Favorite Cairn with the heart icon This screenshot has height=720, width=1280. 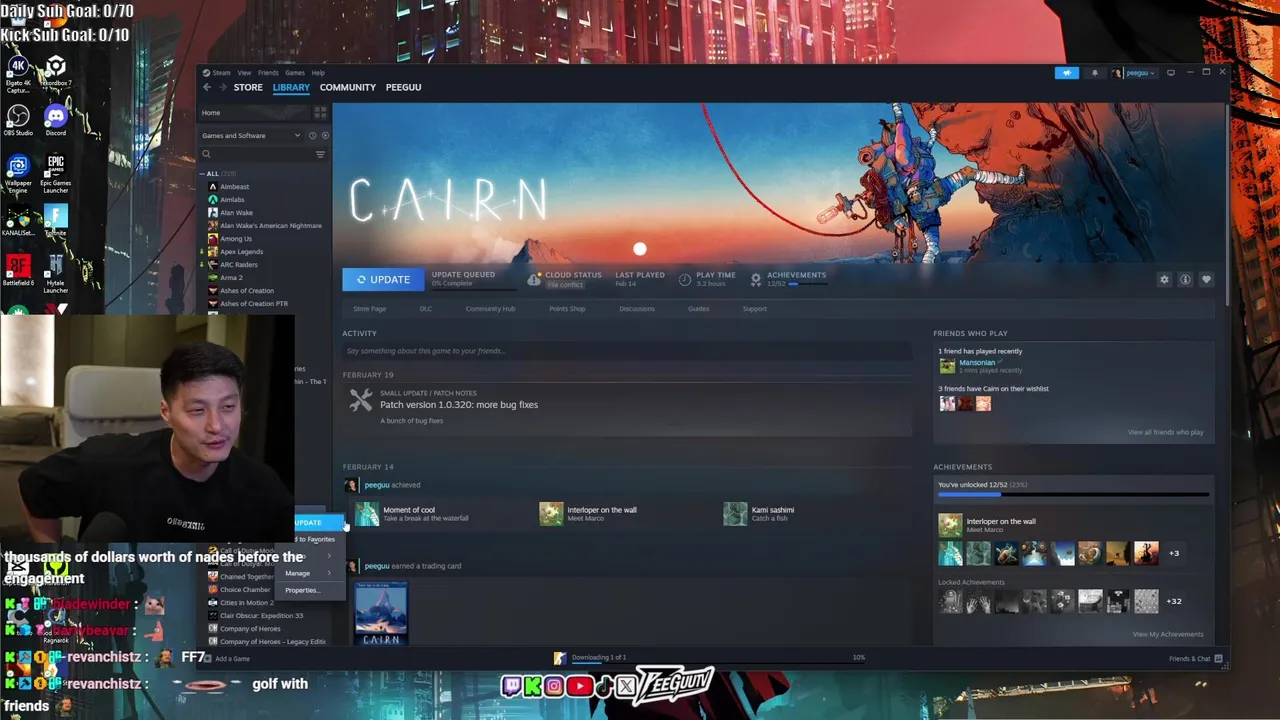[1206, 280]
